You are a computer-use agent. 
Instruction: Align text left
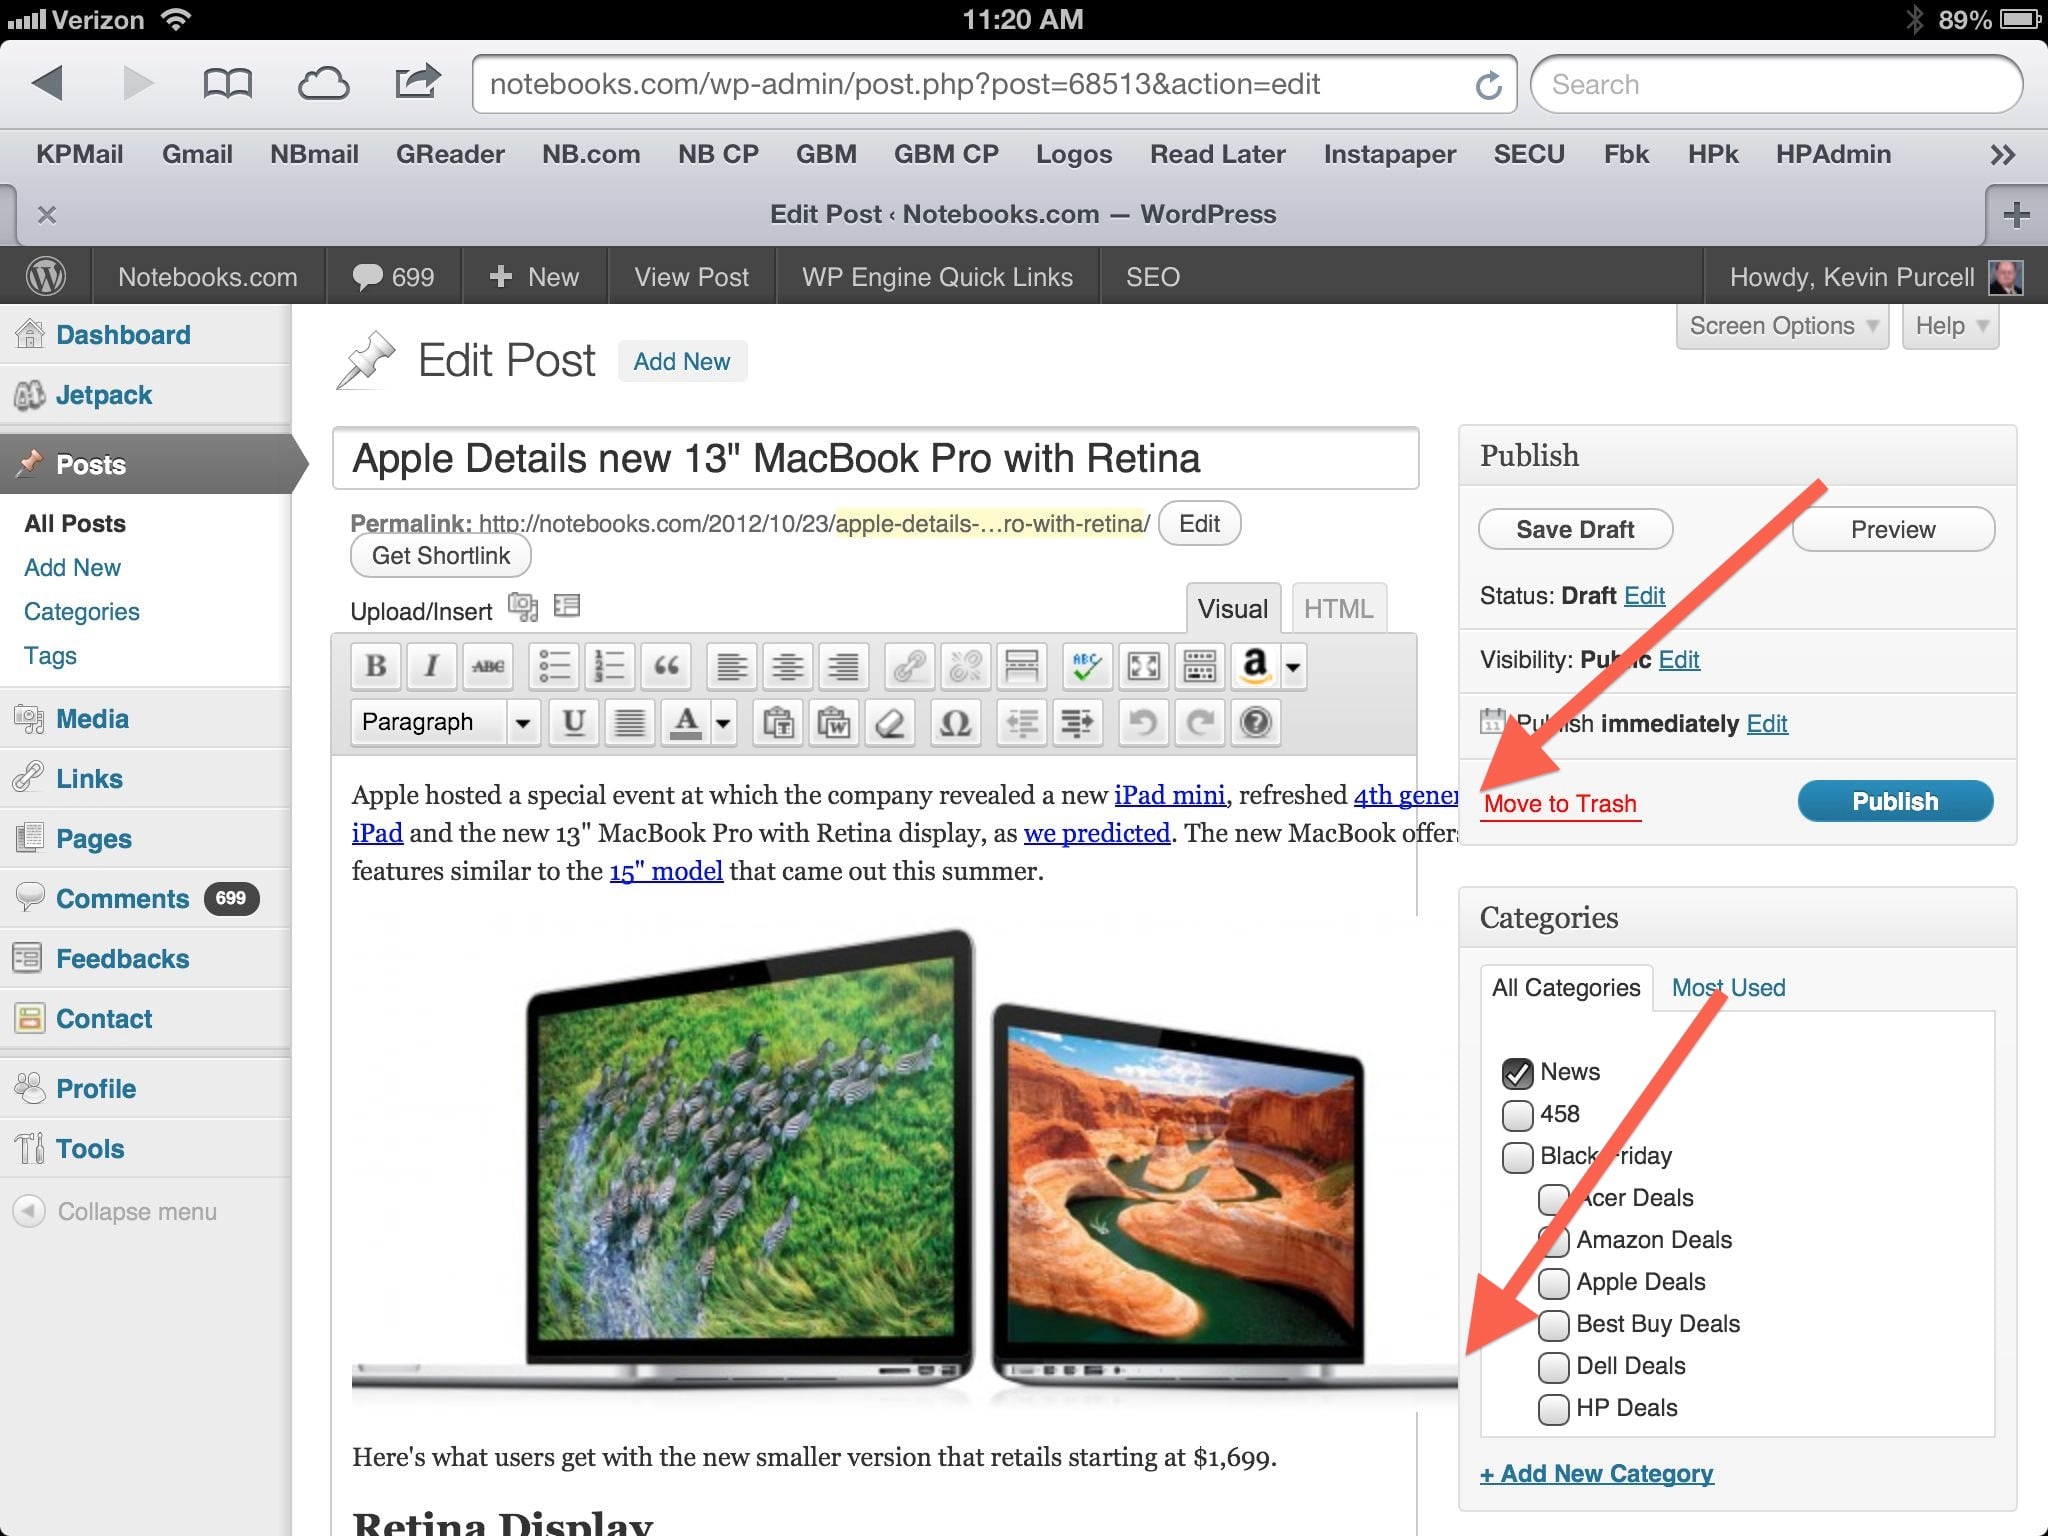(x=732, y=666)
